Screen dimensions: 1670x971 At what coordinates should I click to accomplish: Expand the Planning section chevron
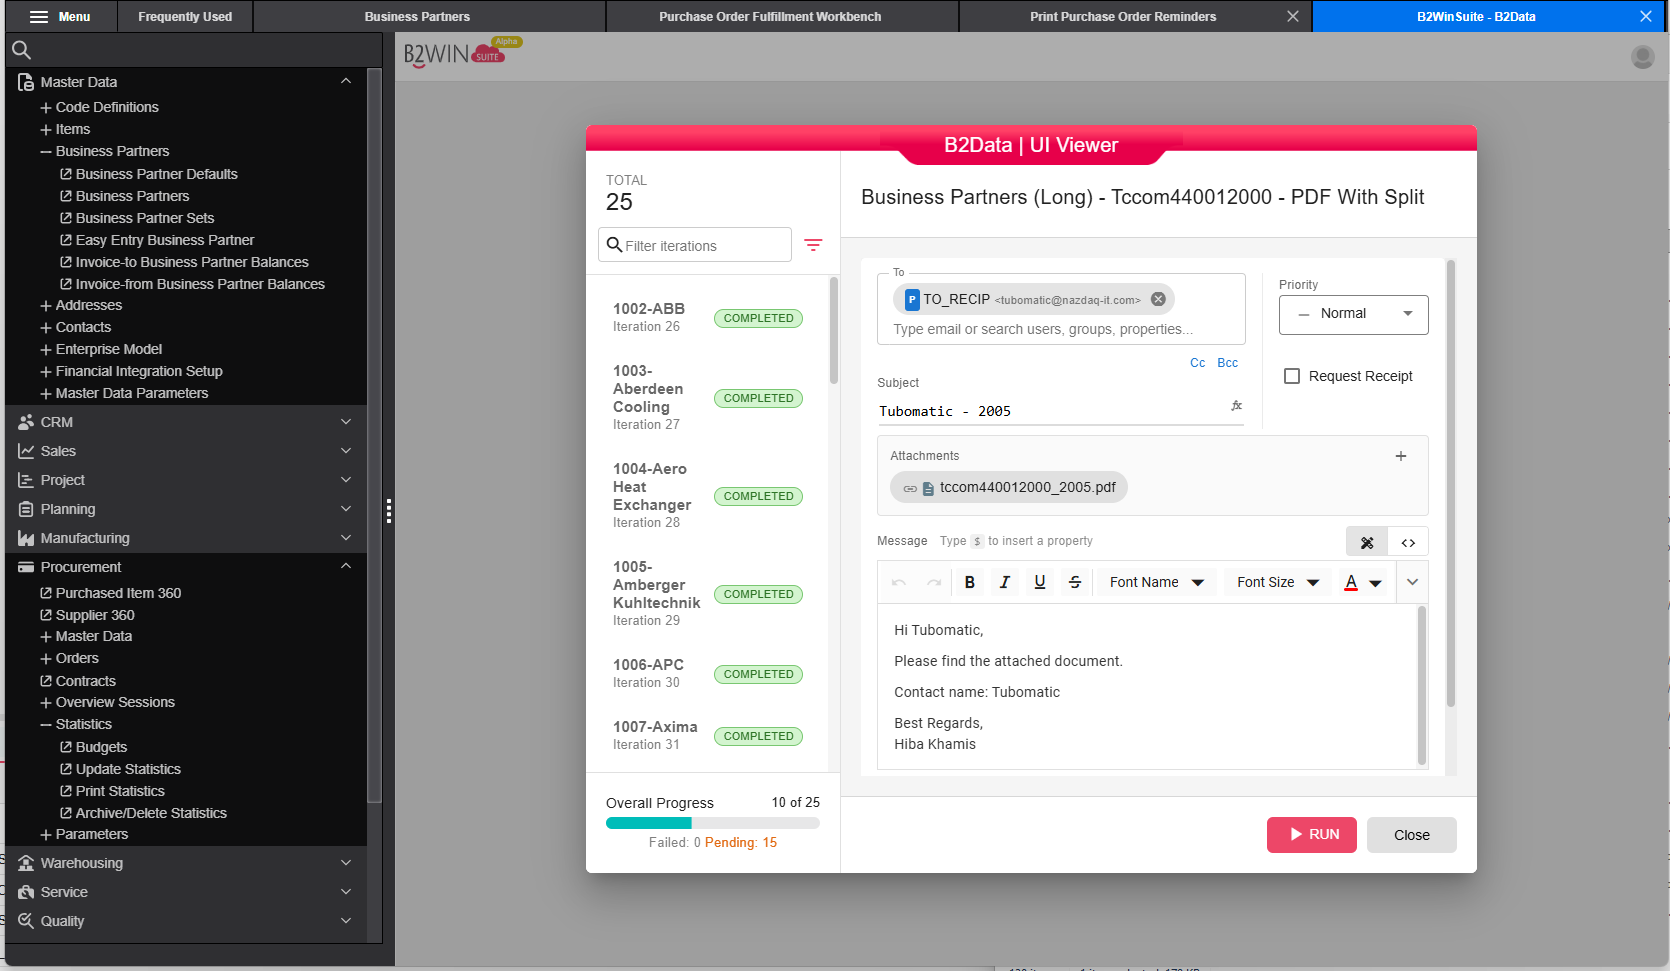[346, 509]
